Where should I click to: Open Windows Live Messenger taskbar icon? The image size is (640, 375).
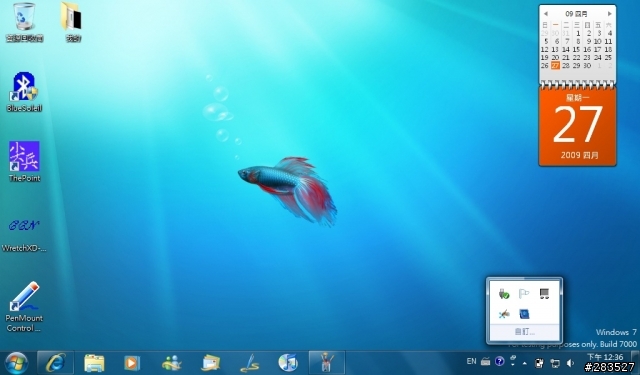point(171,363)
